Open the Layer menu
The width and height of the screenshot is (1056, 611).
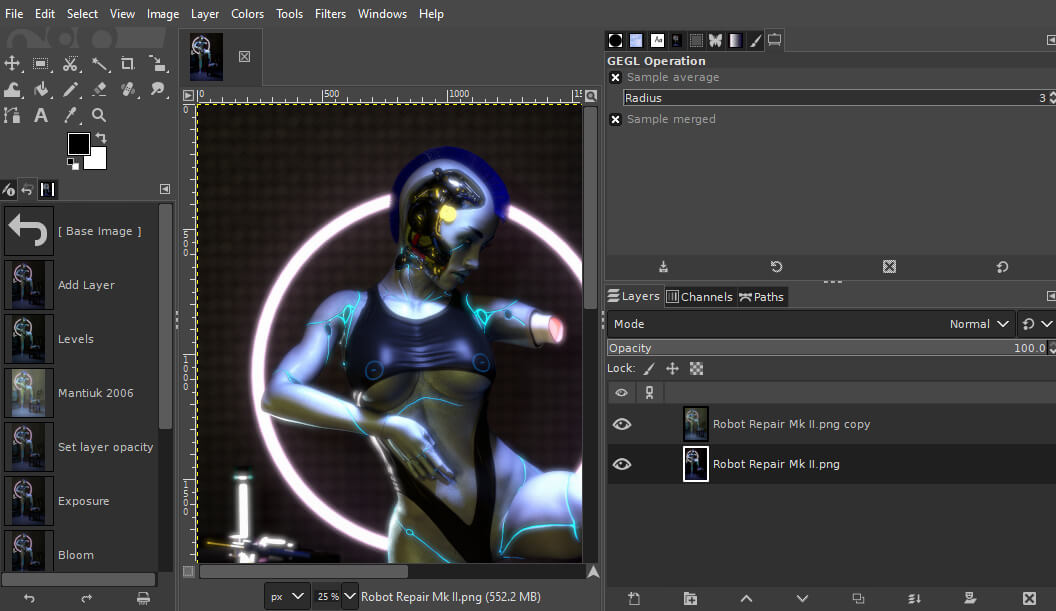pyautogui.click(x=205, y=13)
